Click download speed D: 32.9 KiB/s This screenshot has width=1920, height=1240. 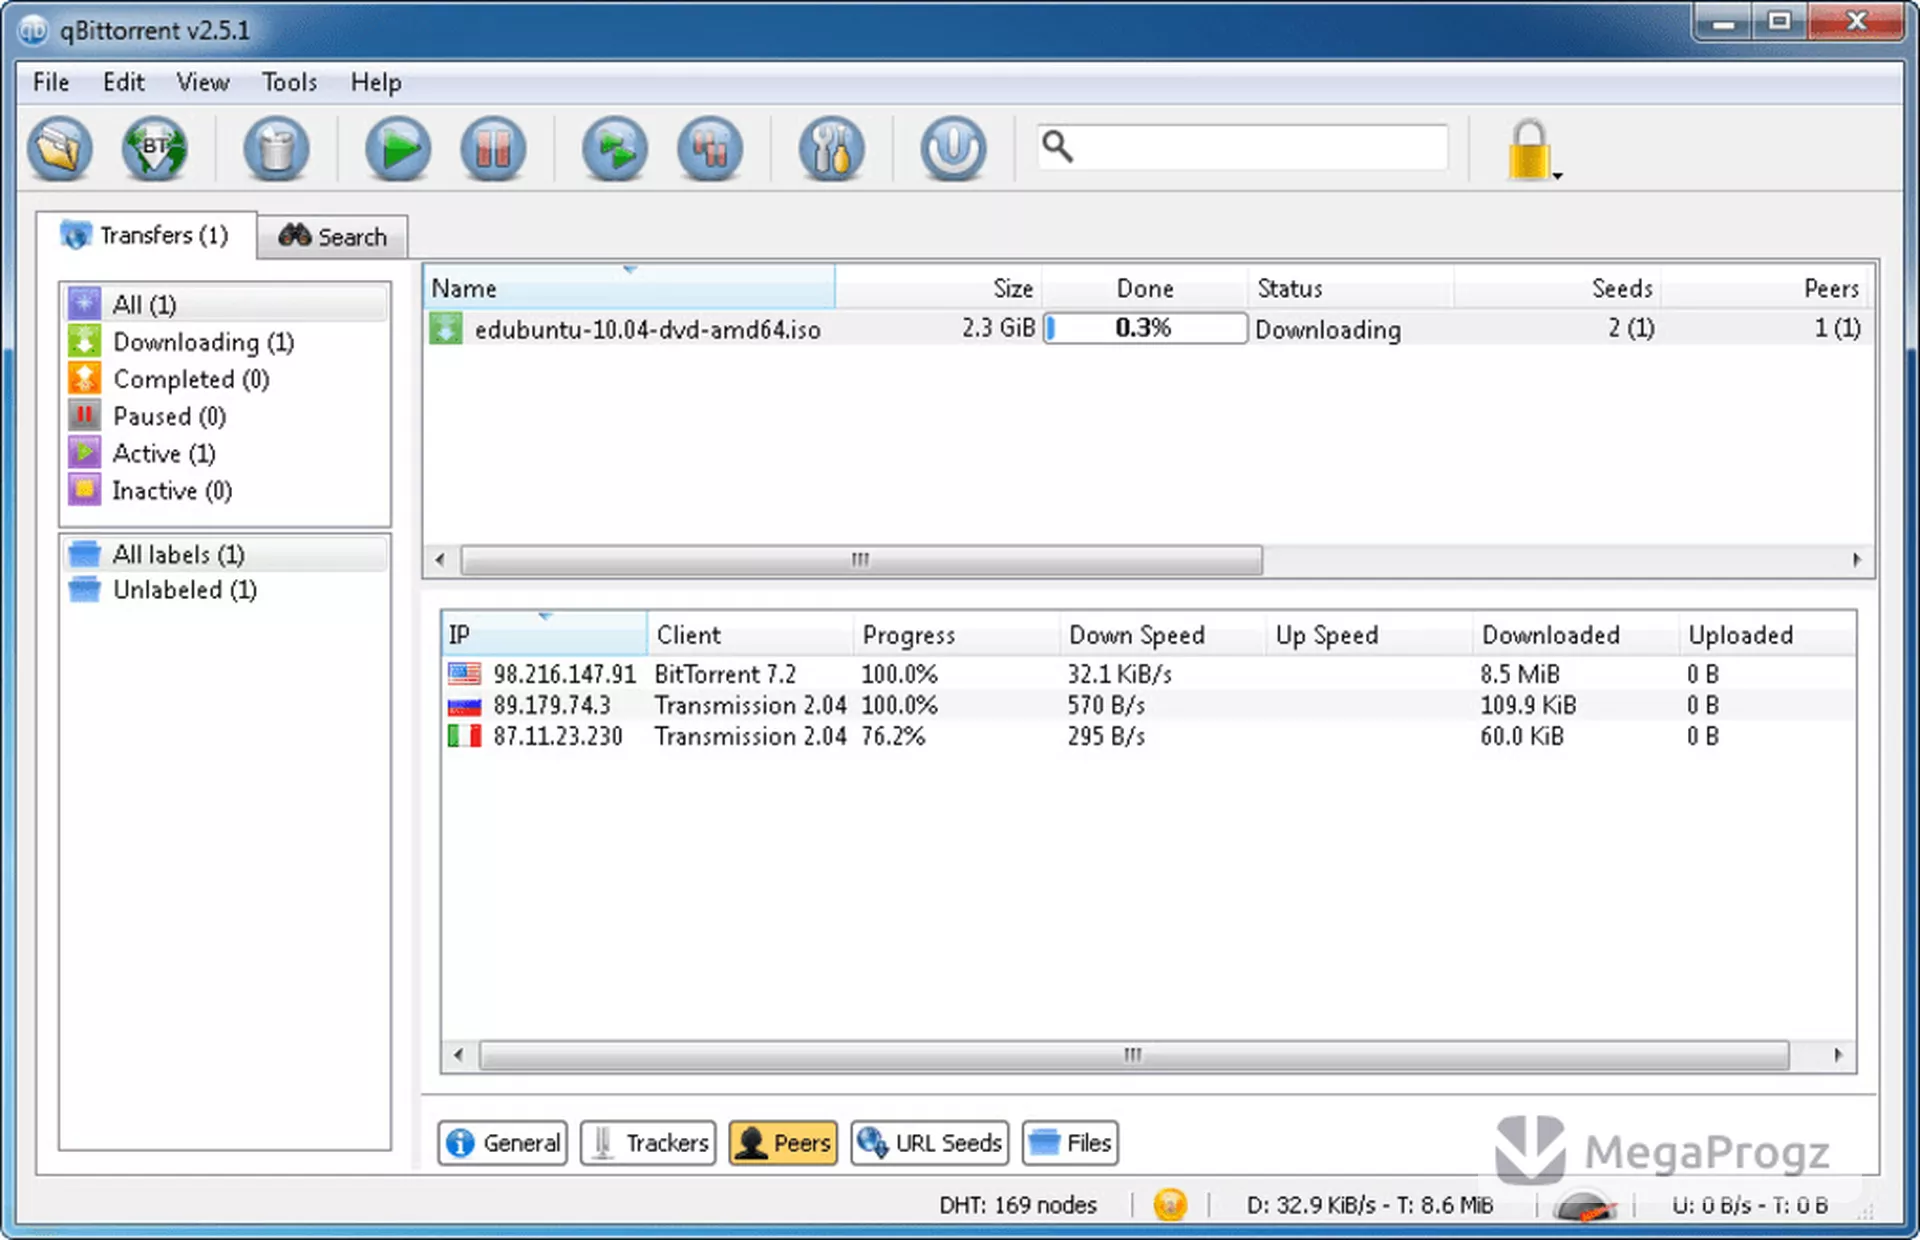tap(1369, 1205)
